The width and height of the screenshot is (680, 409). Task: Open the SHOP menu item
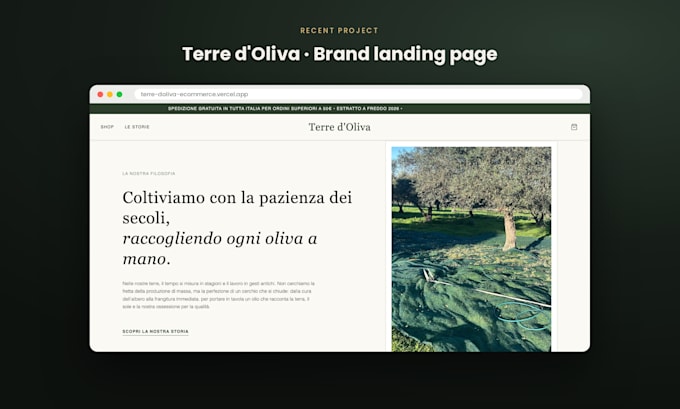(107, 127)
